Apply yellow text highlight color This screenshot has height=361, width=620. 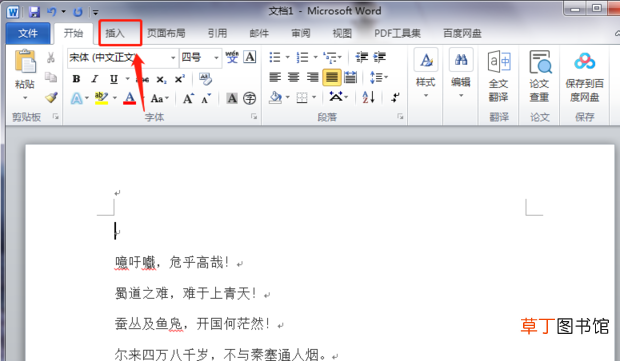pos(102,98)
